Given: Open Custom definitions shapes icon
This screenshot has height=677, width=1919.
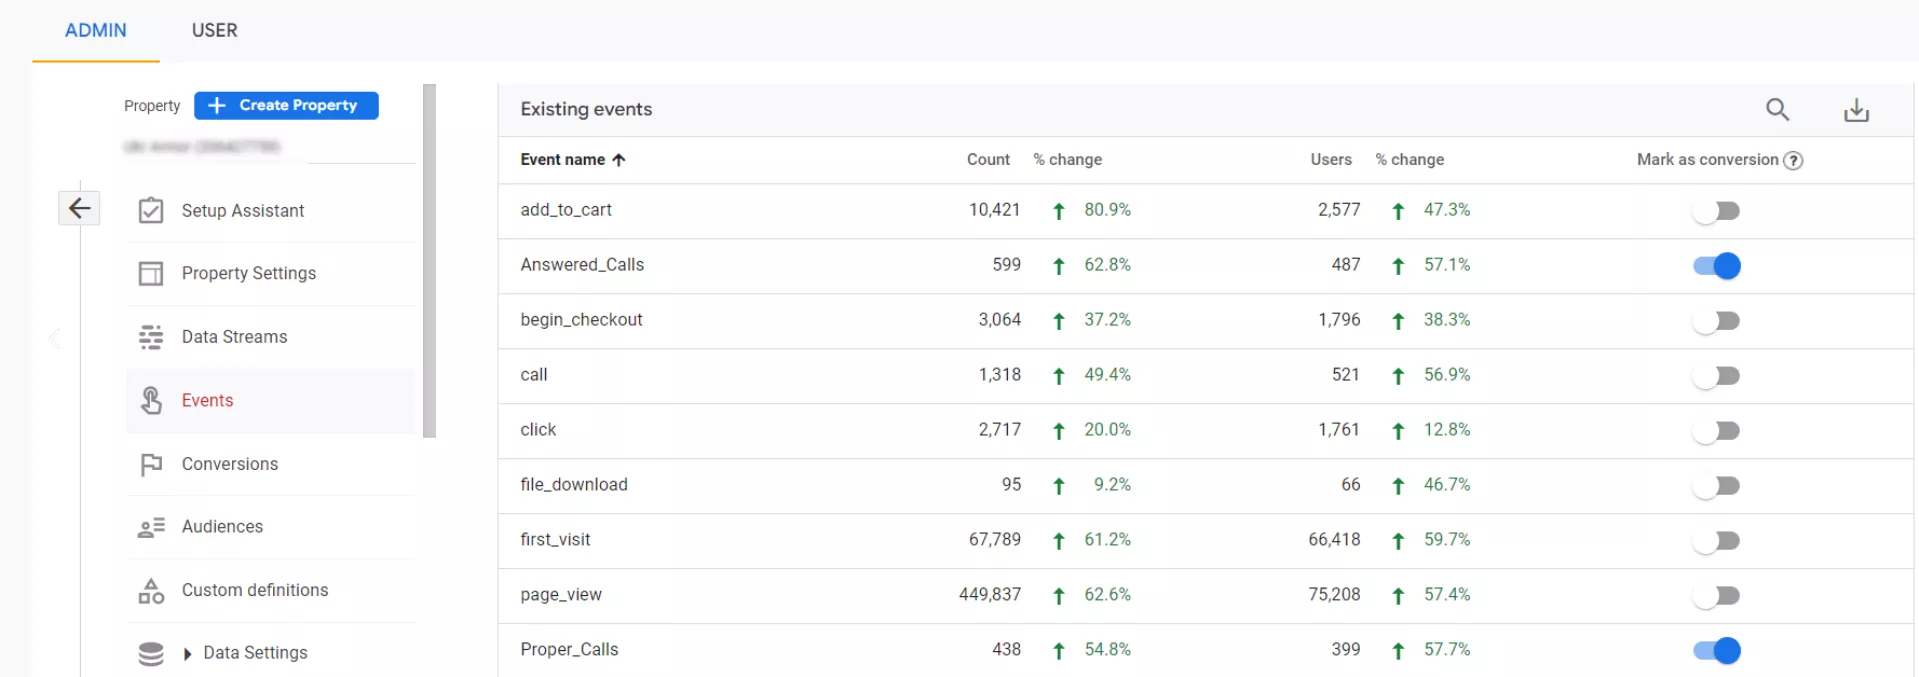Looking at the screenshot, I should [151, 590].
